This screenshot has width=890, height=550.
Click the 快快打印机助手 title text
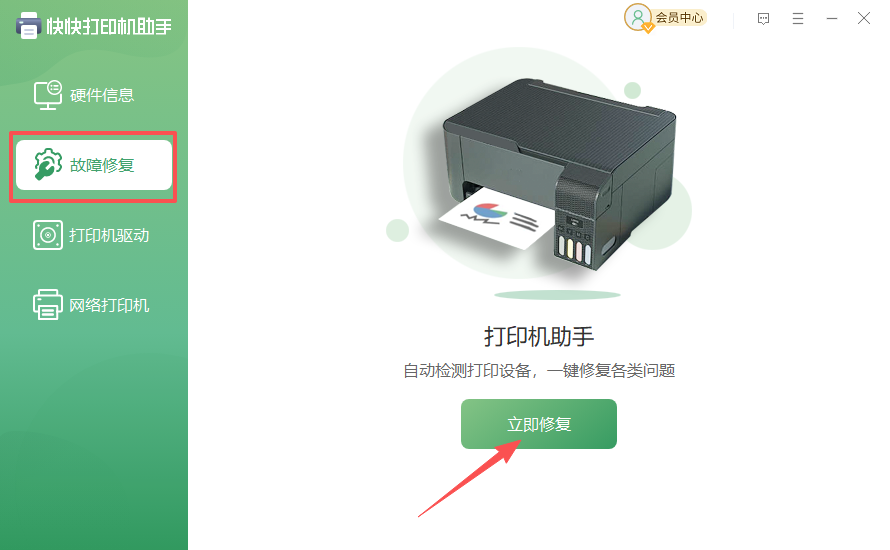click(x=109, y=26)
